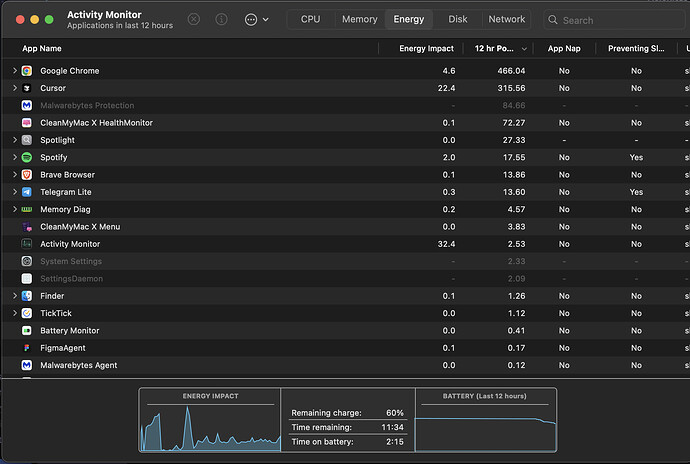Sort by Preventing Sleep column header
The width and height of the screenshot is (690, 464).
[636, 48]
